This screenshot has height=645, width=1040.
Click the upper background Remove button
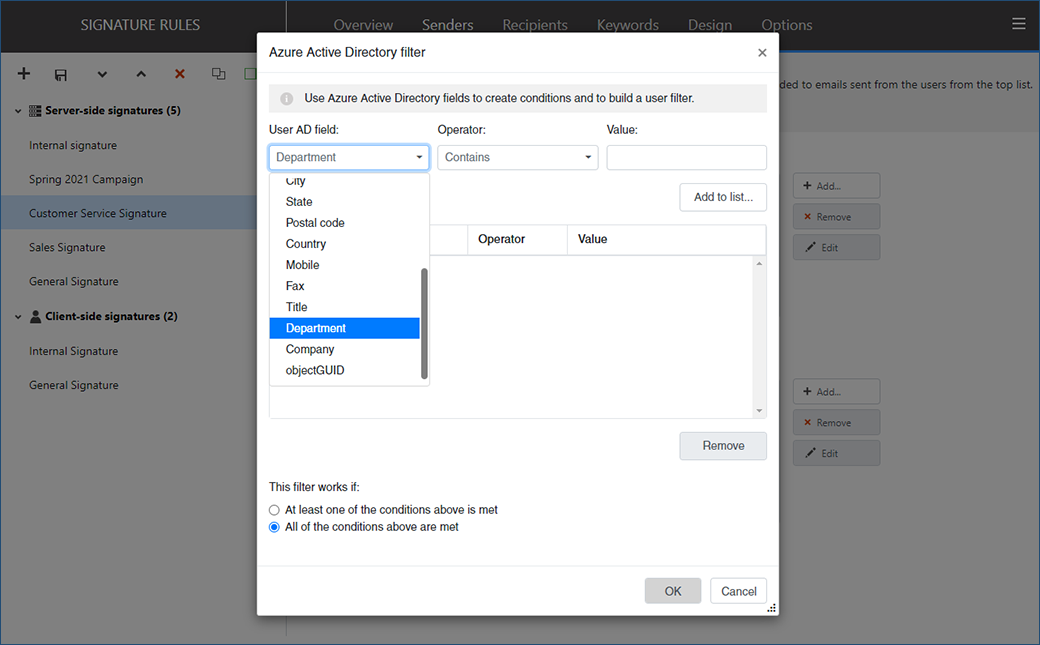coord(836,217)
